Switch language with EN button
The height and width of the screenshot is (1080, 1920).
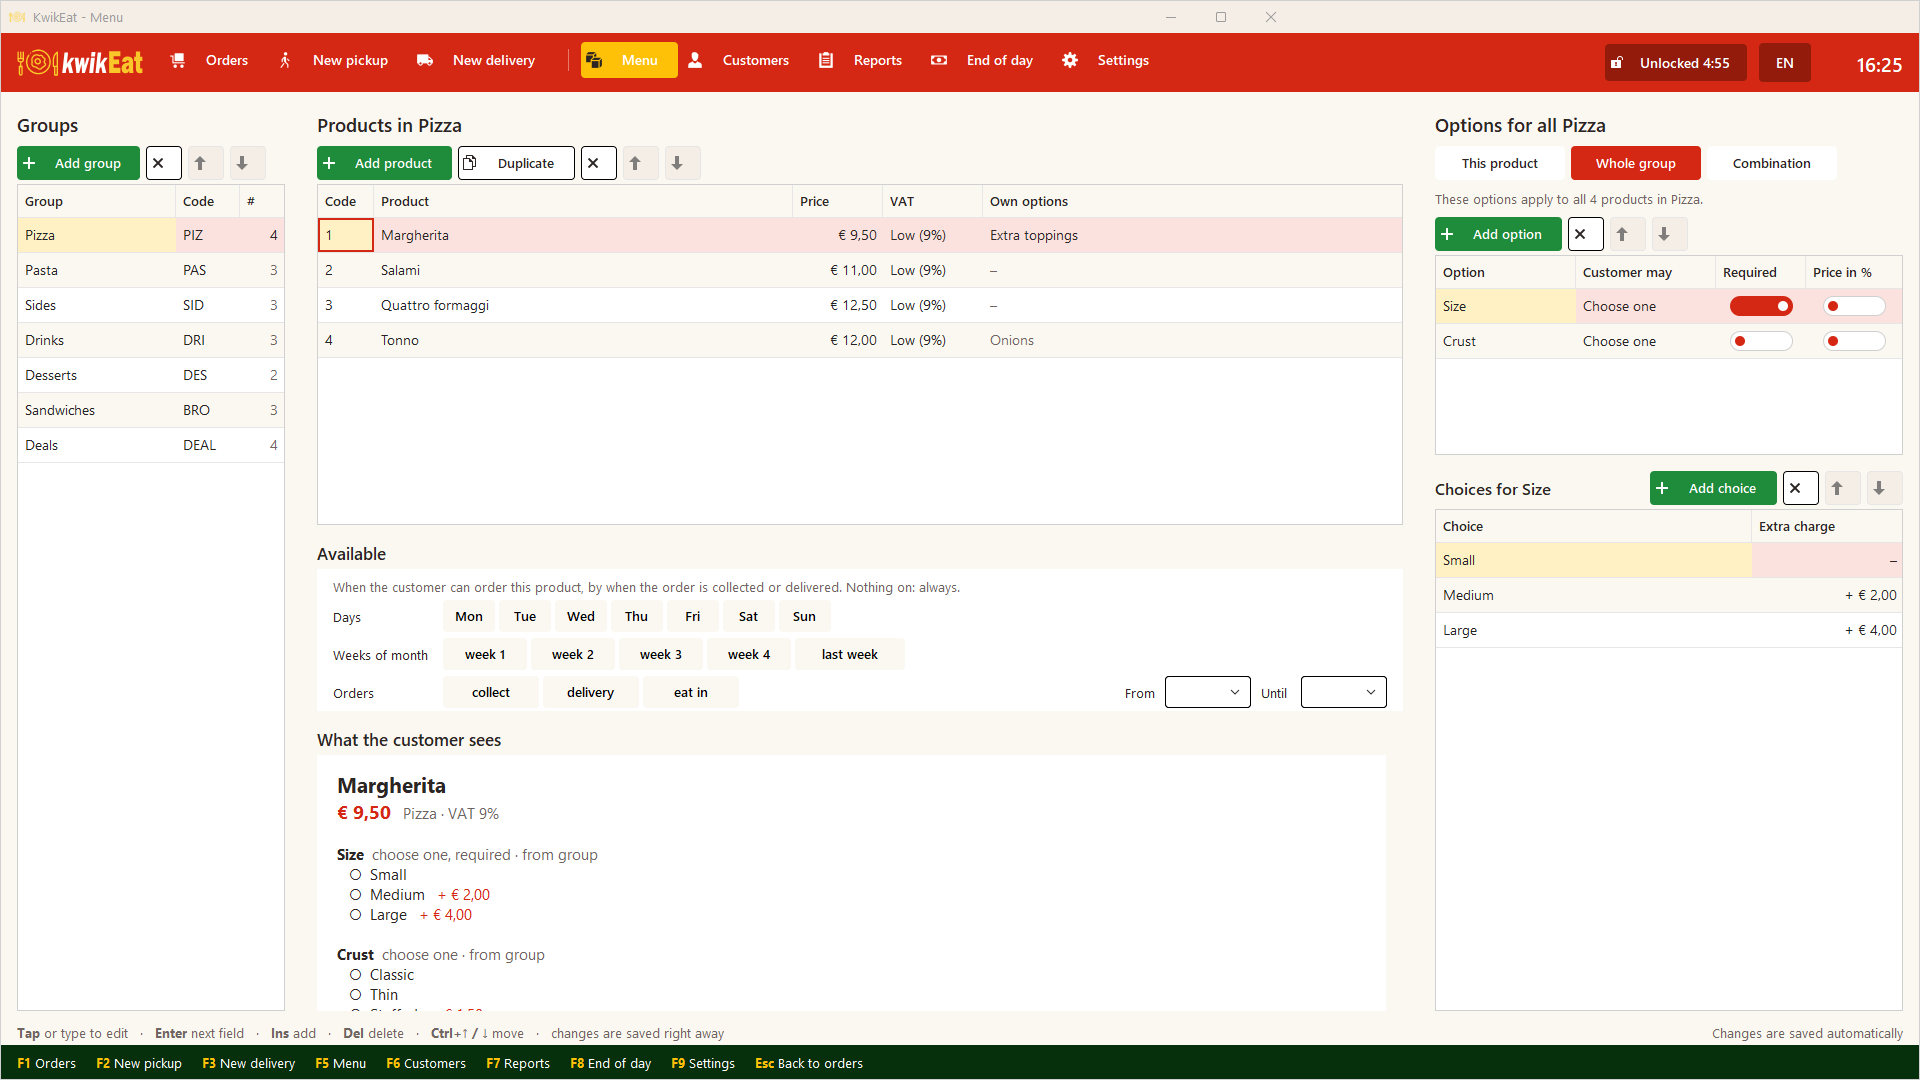1785,63
